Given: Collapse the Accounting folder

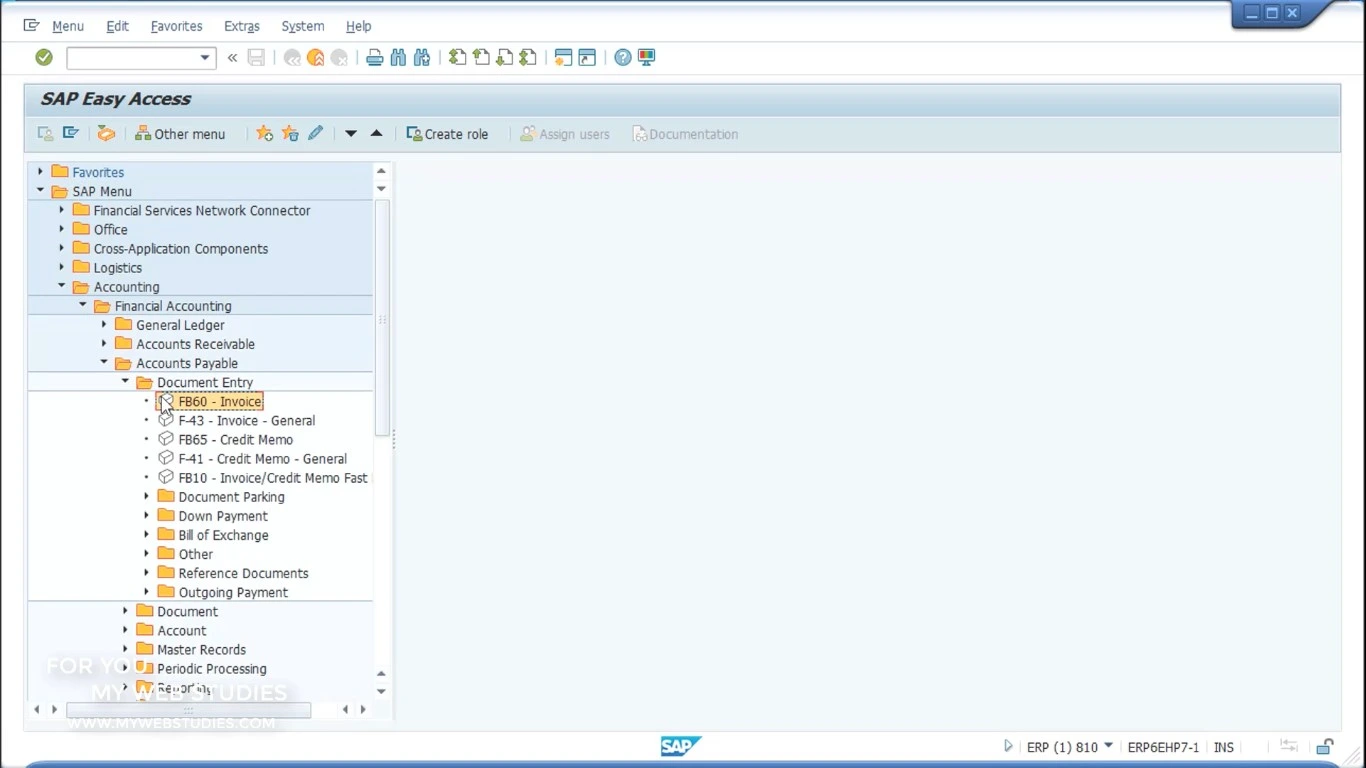Looking at the screenshot, I should click(61, 286).
